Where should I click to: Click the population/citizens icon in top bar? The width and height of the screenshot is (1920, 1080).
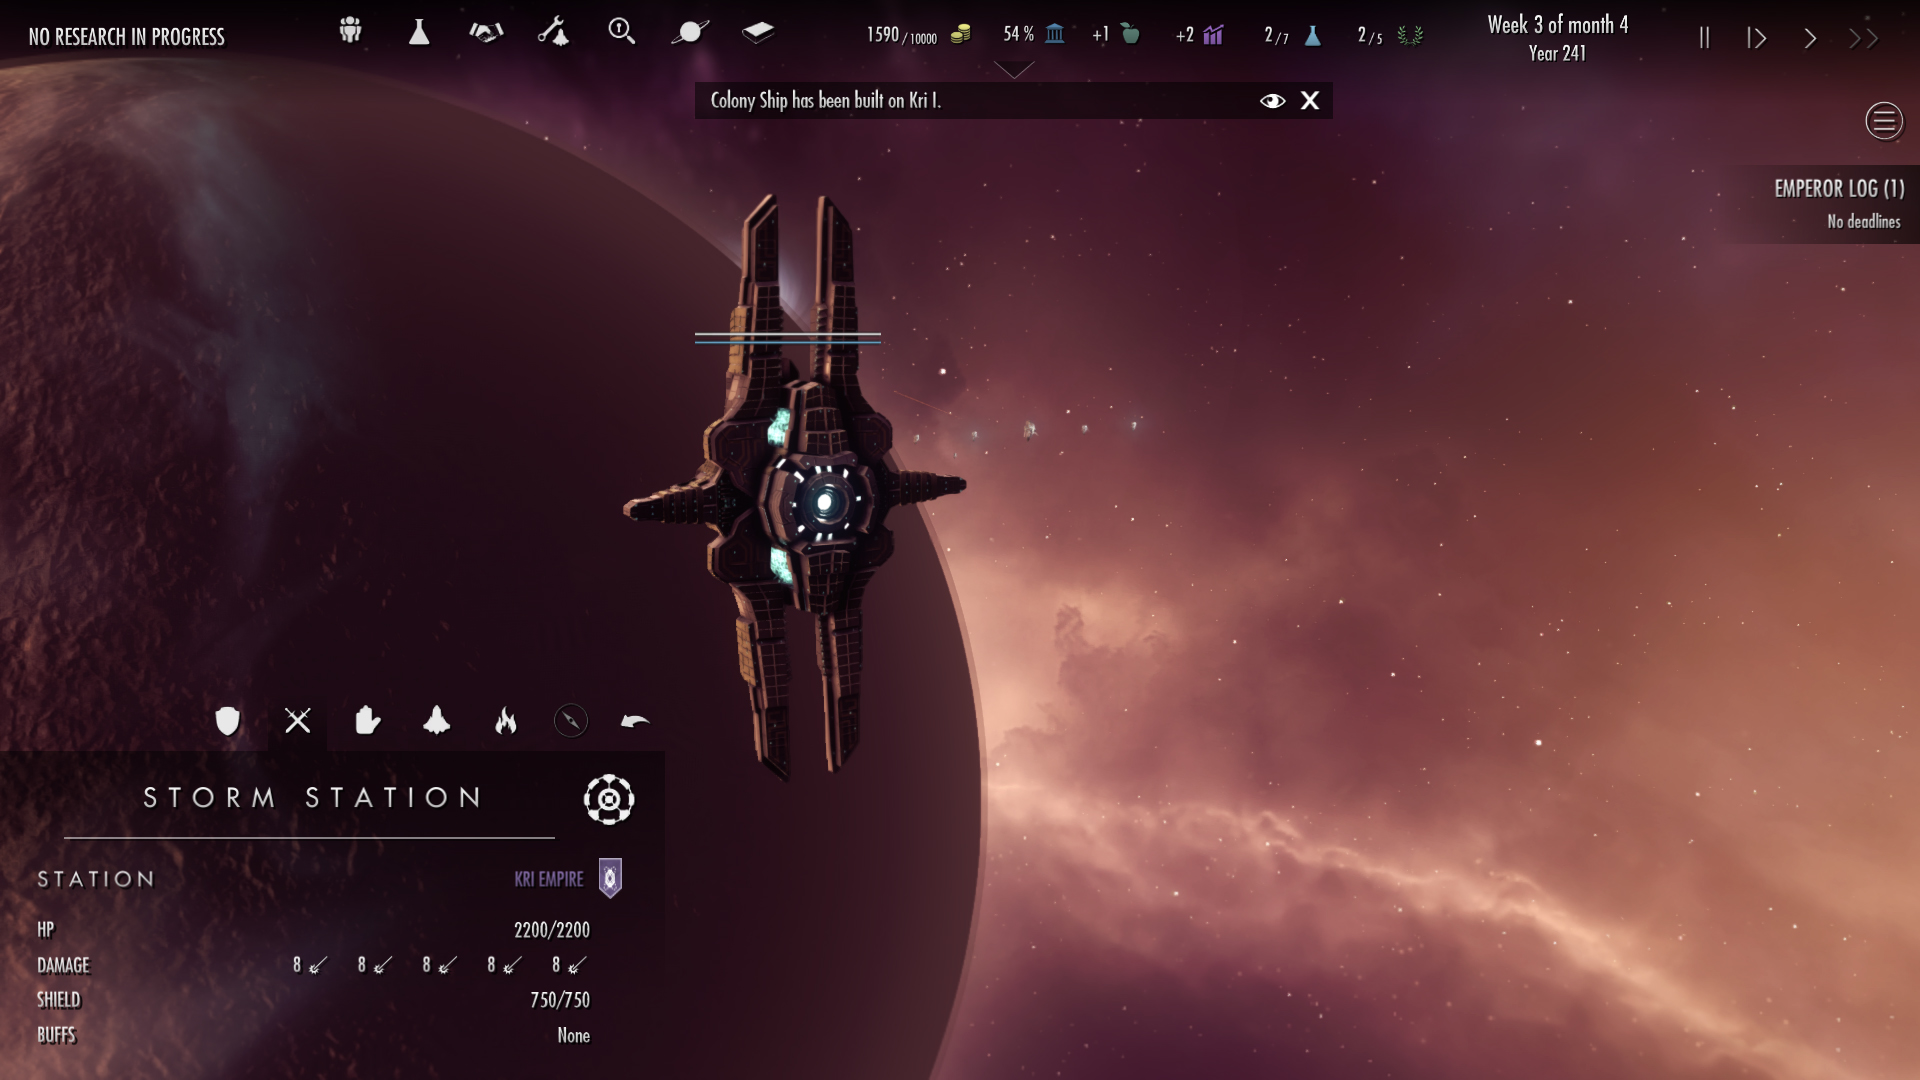[x=349, y=32]
